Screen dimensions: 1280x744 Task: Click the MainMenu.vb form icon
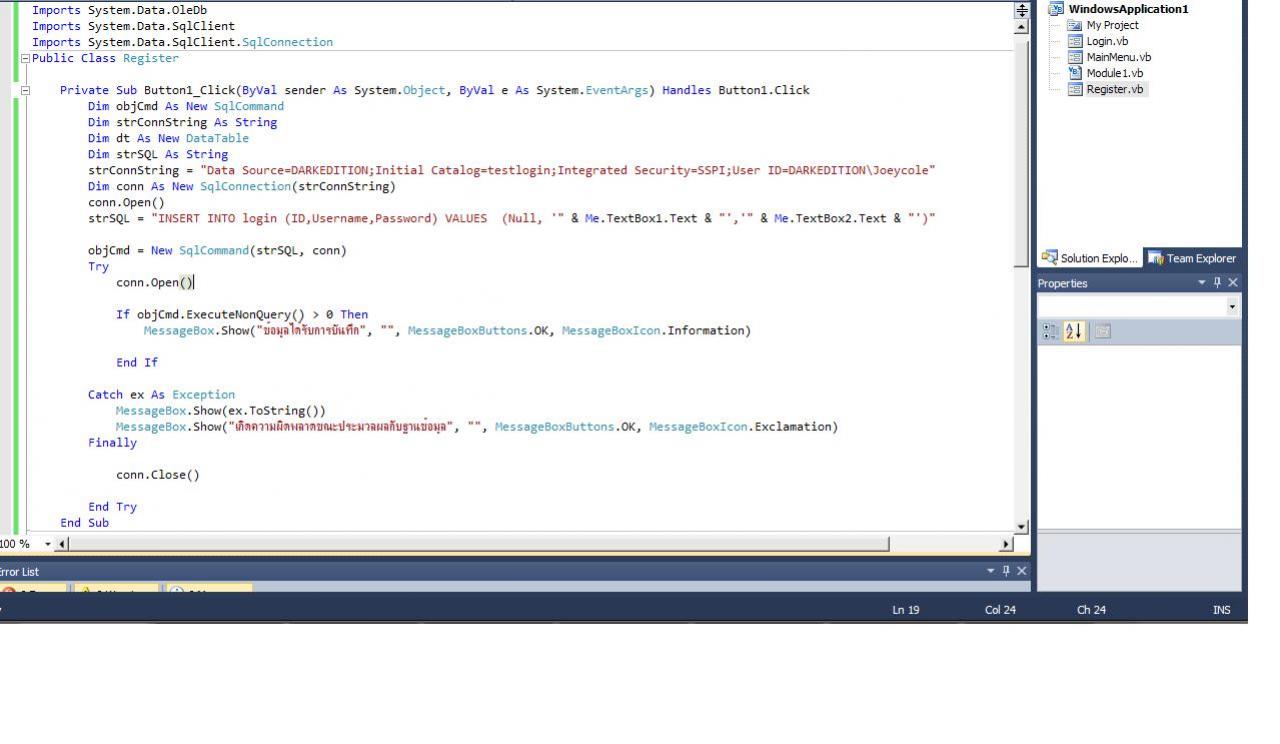[1075, 57]
